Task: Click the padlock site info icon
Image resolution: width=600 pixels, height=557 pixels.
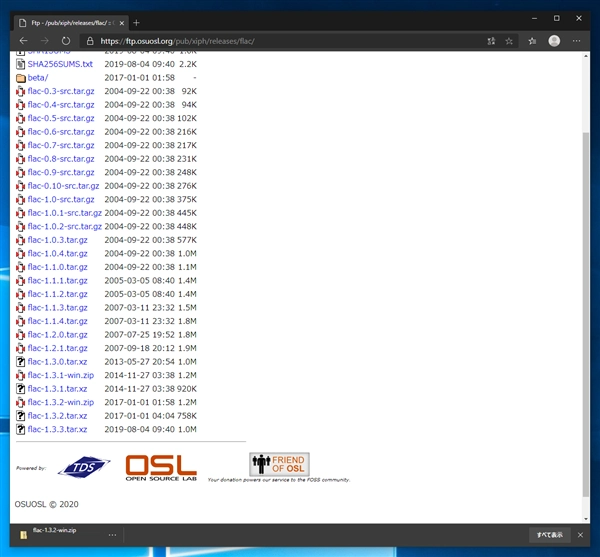Action: pos(90,41)
